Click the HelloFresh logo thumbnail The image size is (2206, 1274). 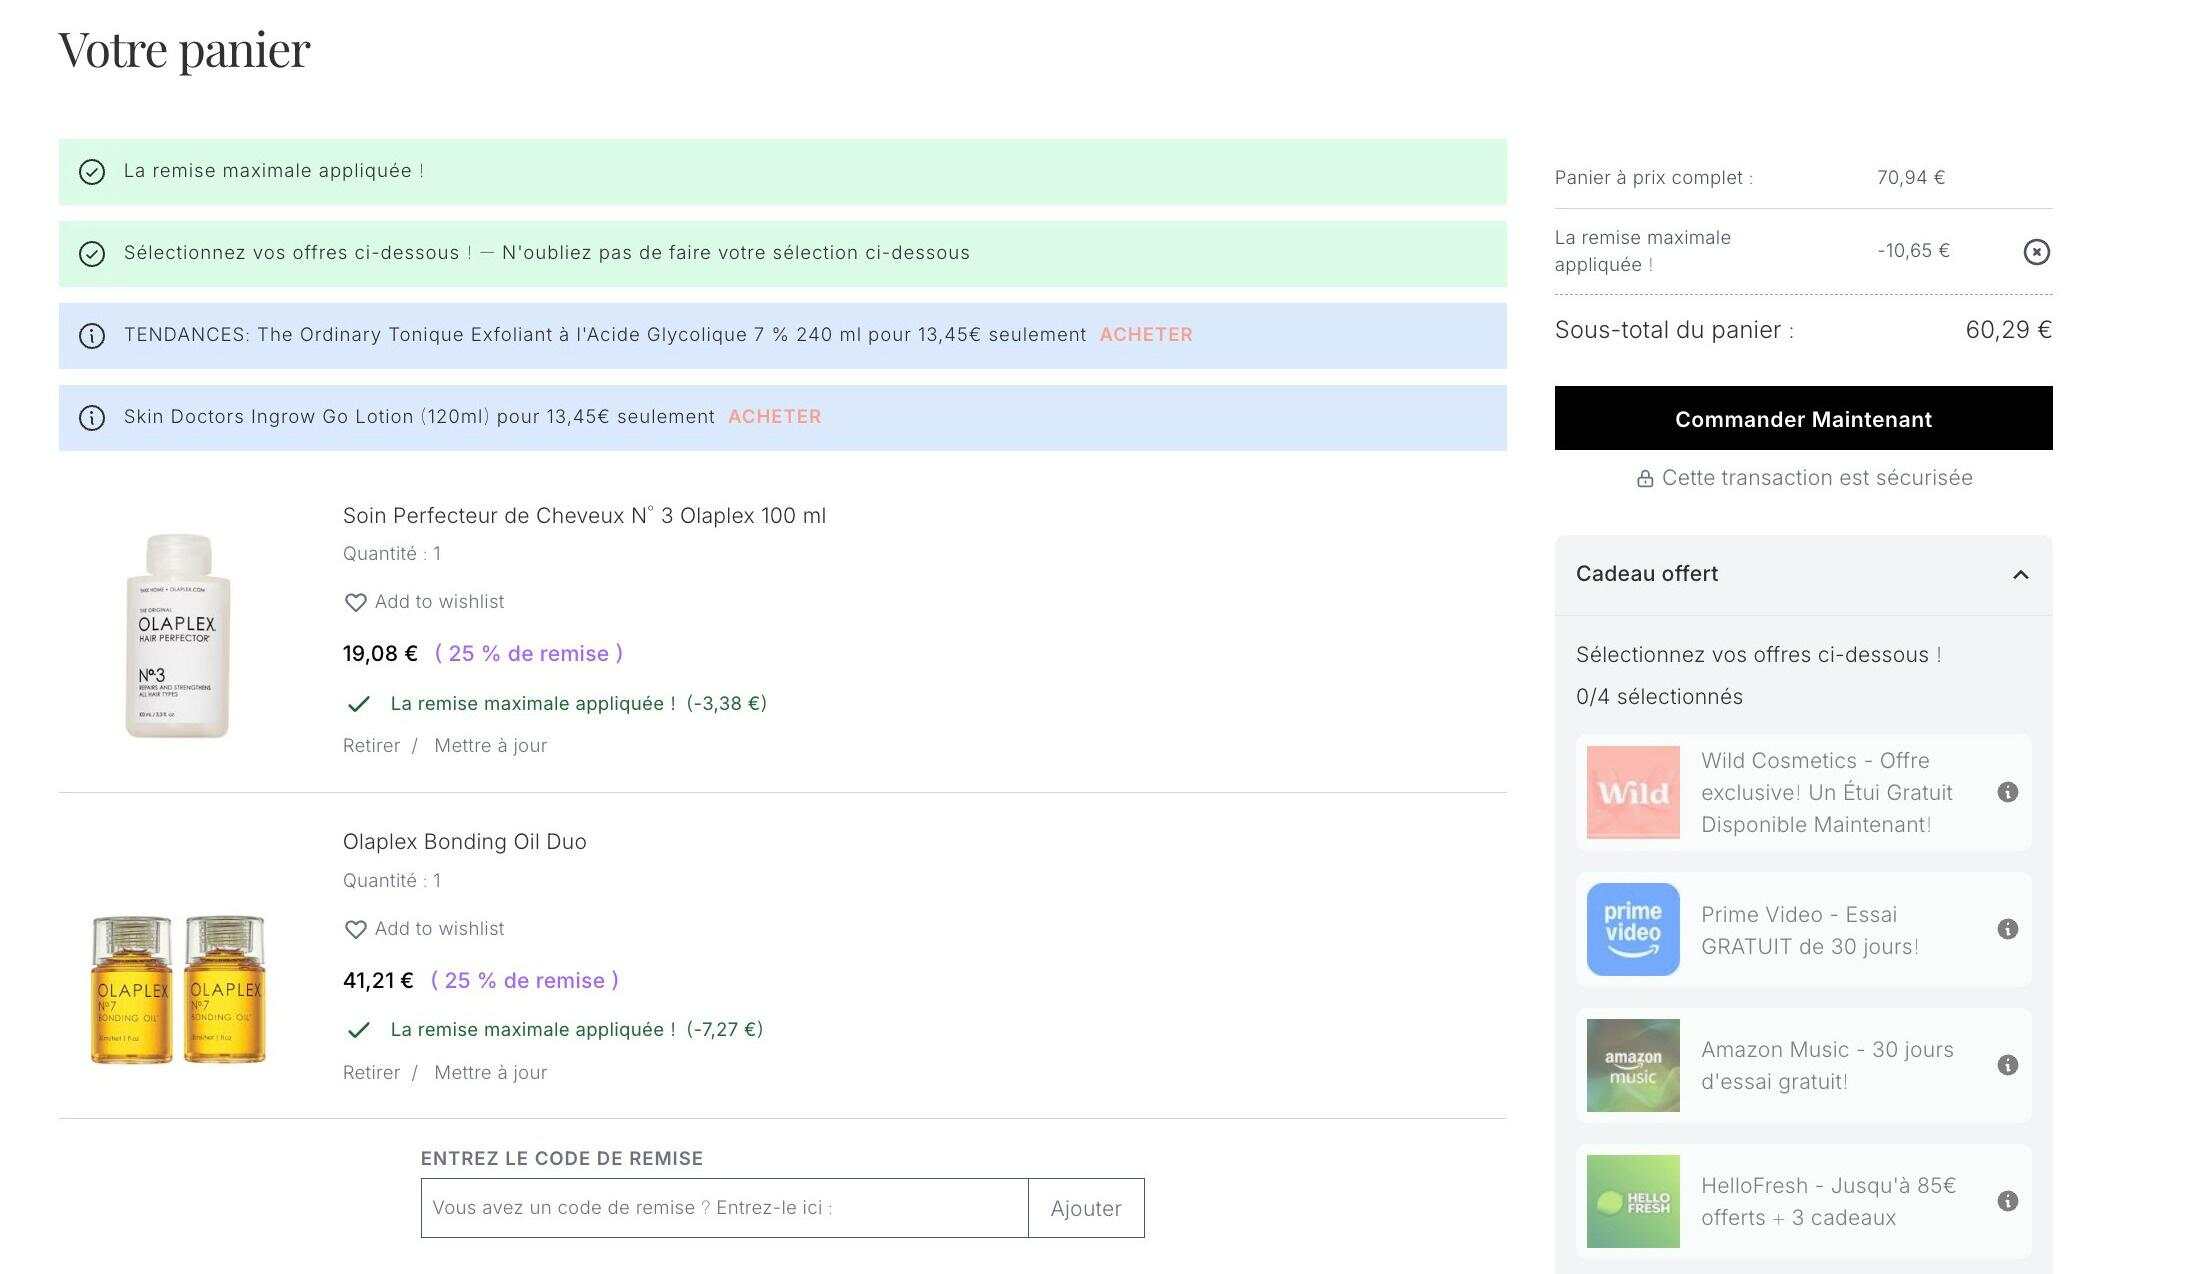tap(1633, 1201)
